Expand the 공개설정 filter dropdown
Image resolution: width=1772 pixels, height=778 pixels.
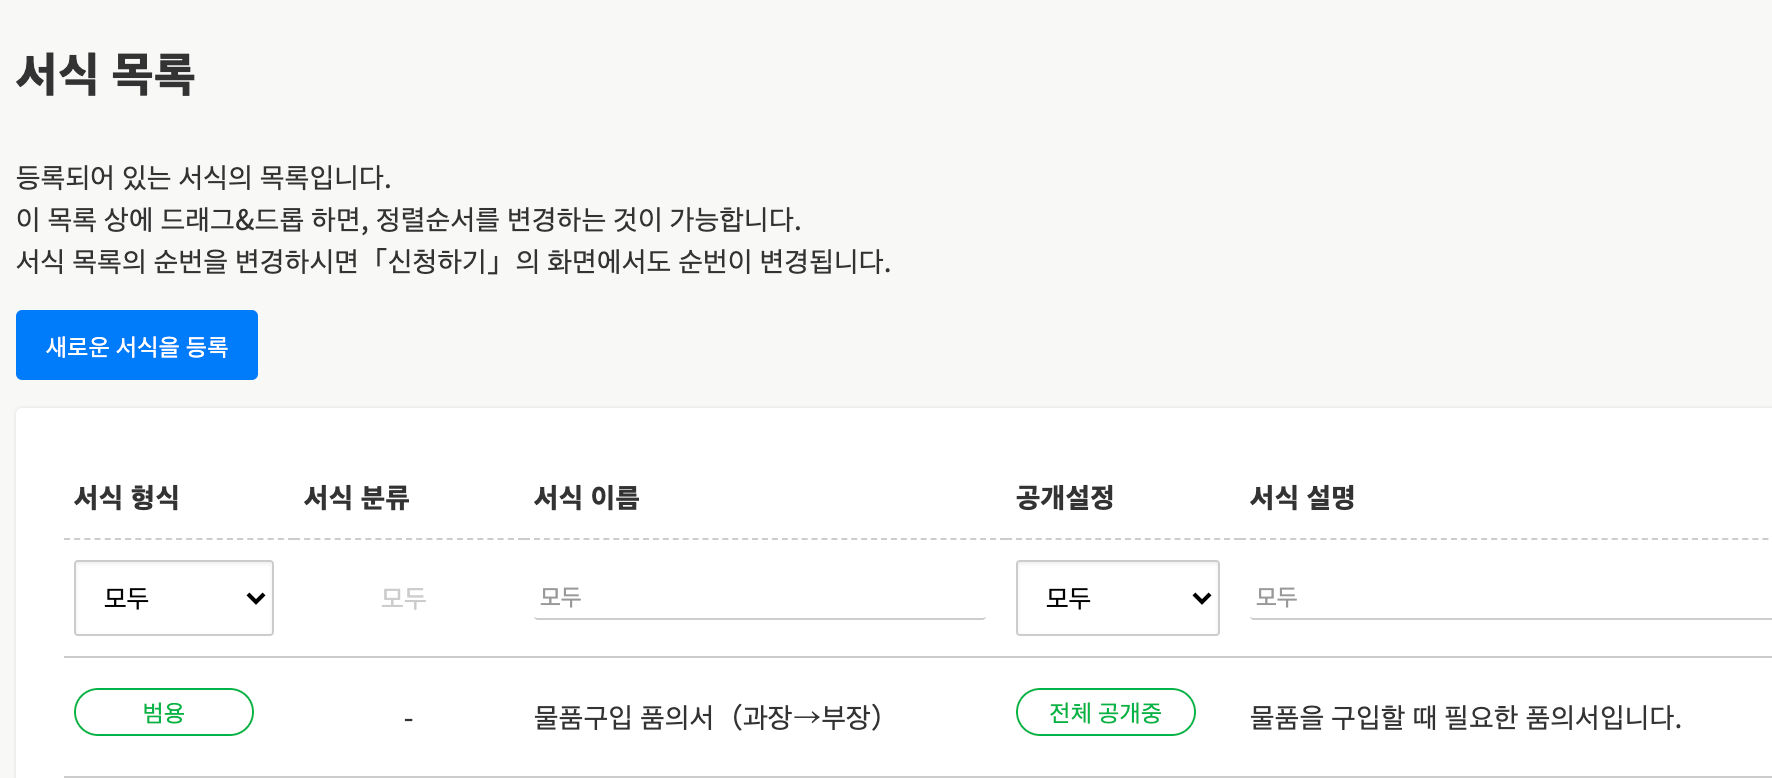click(1117, 598)
